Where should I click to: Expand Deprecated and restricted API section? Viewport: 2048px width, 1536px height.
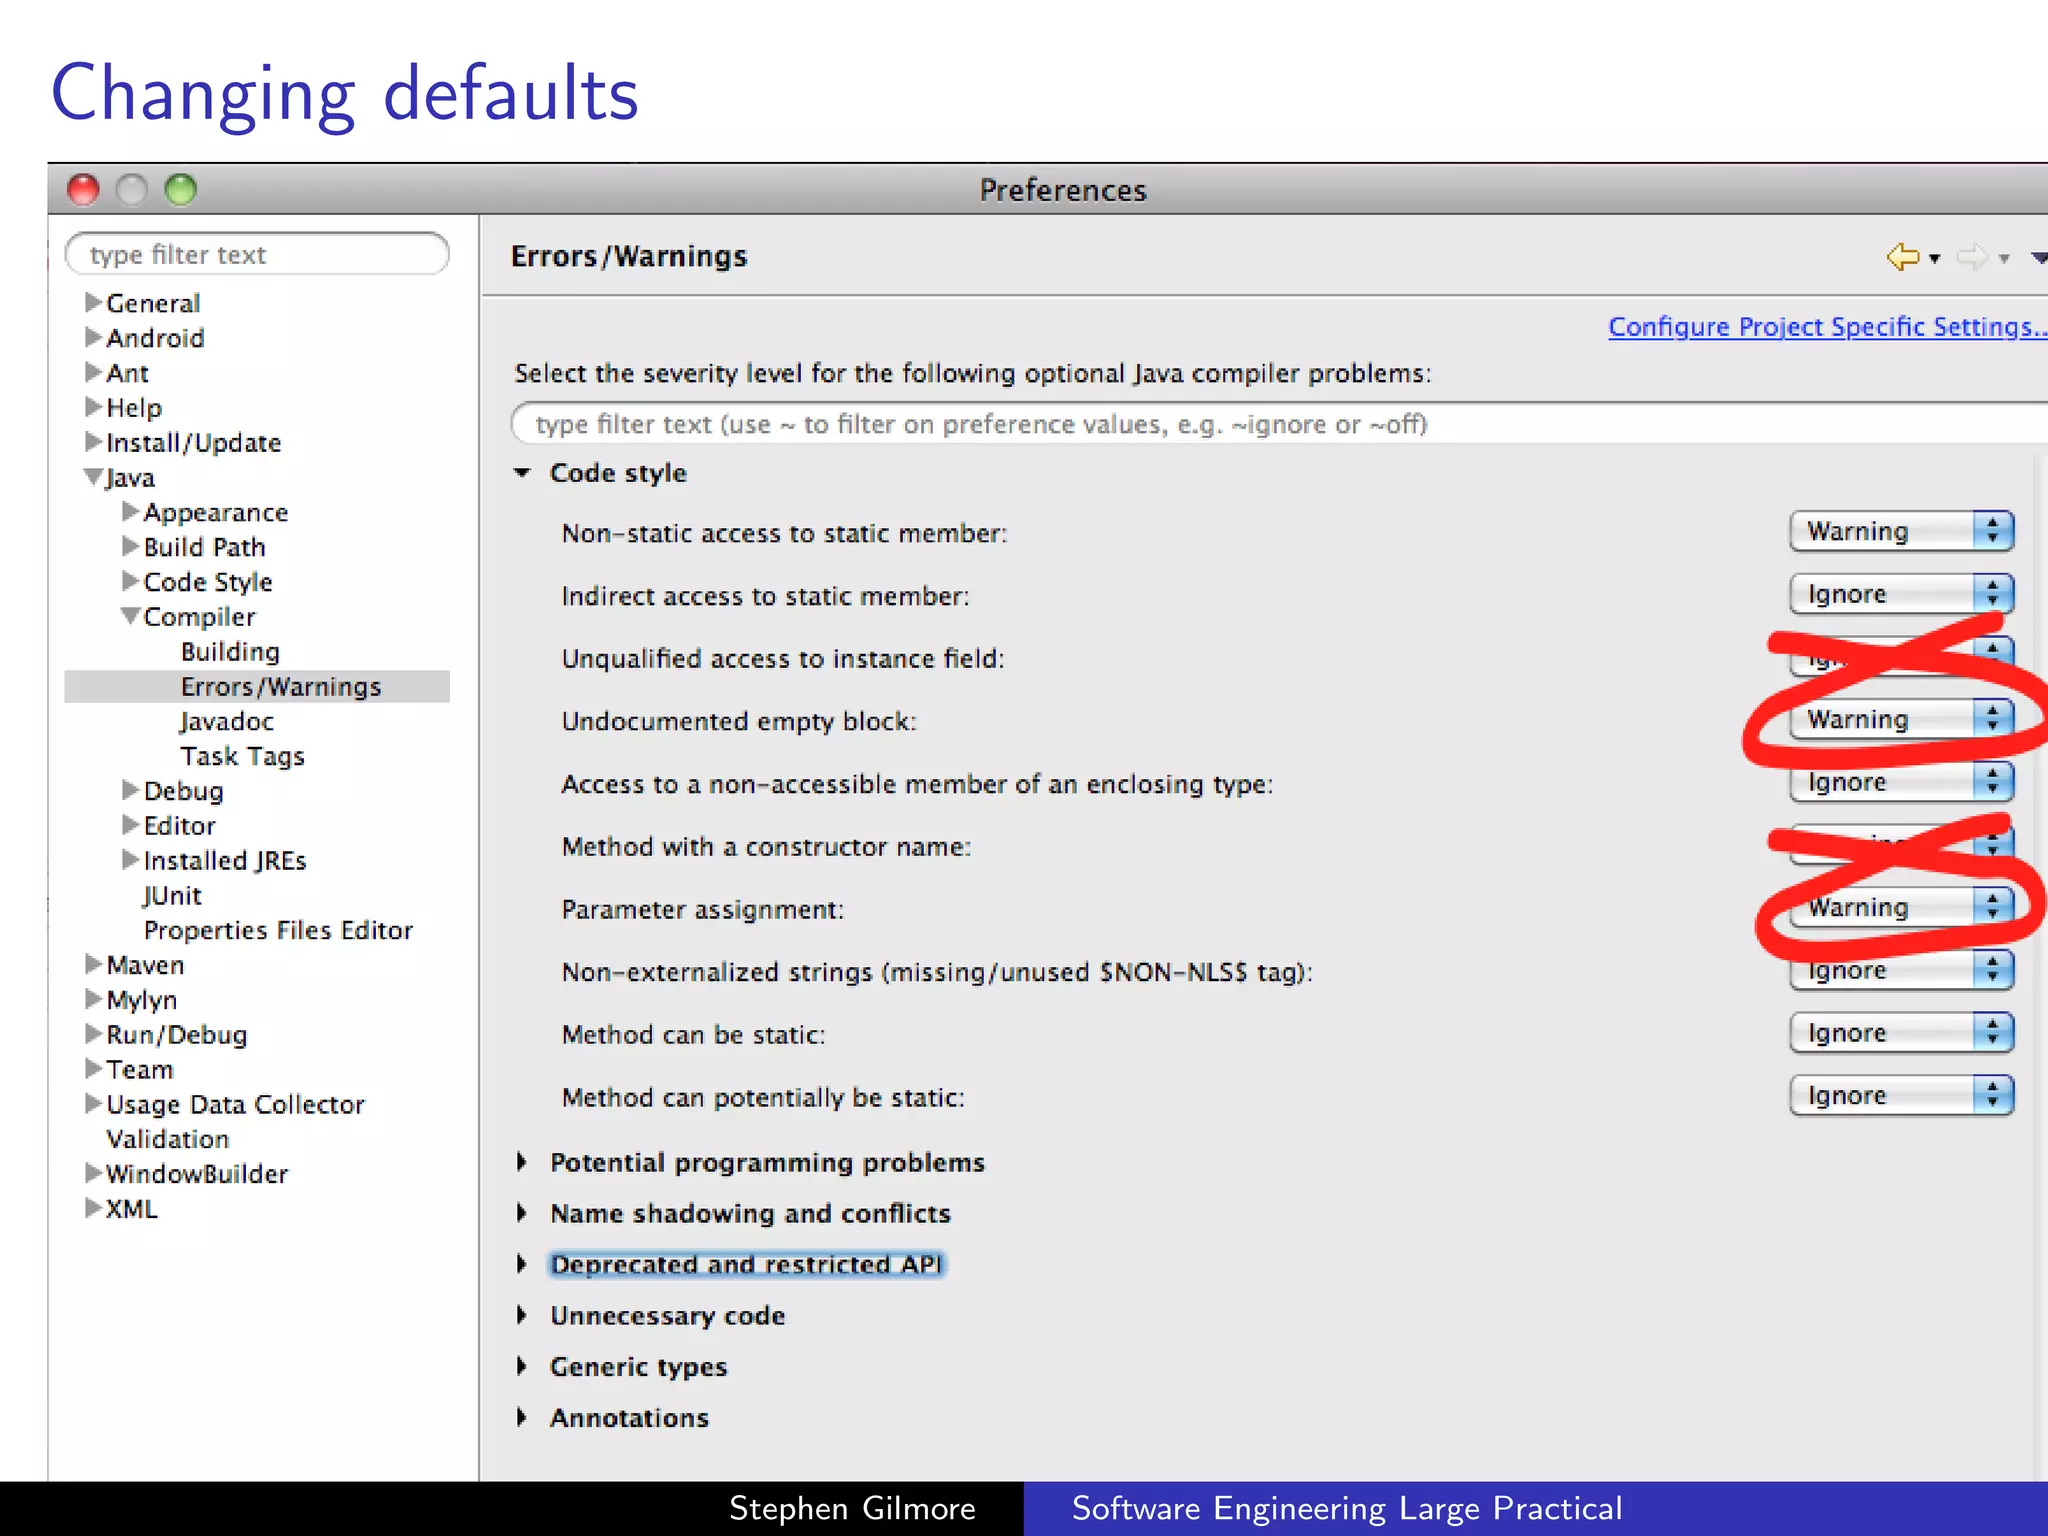tap(522, 1264)
